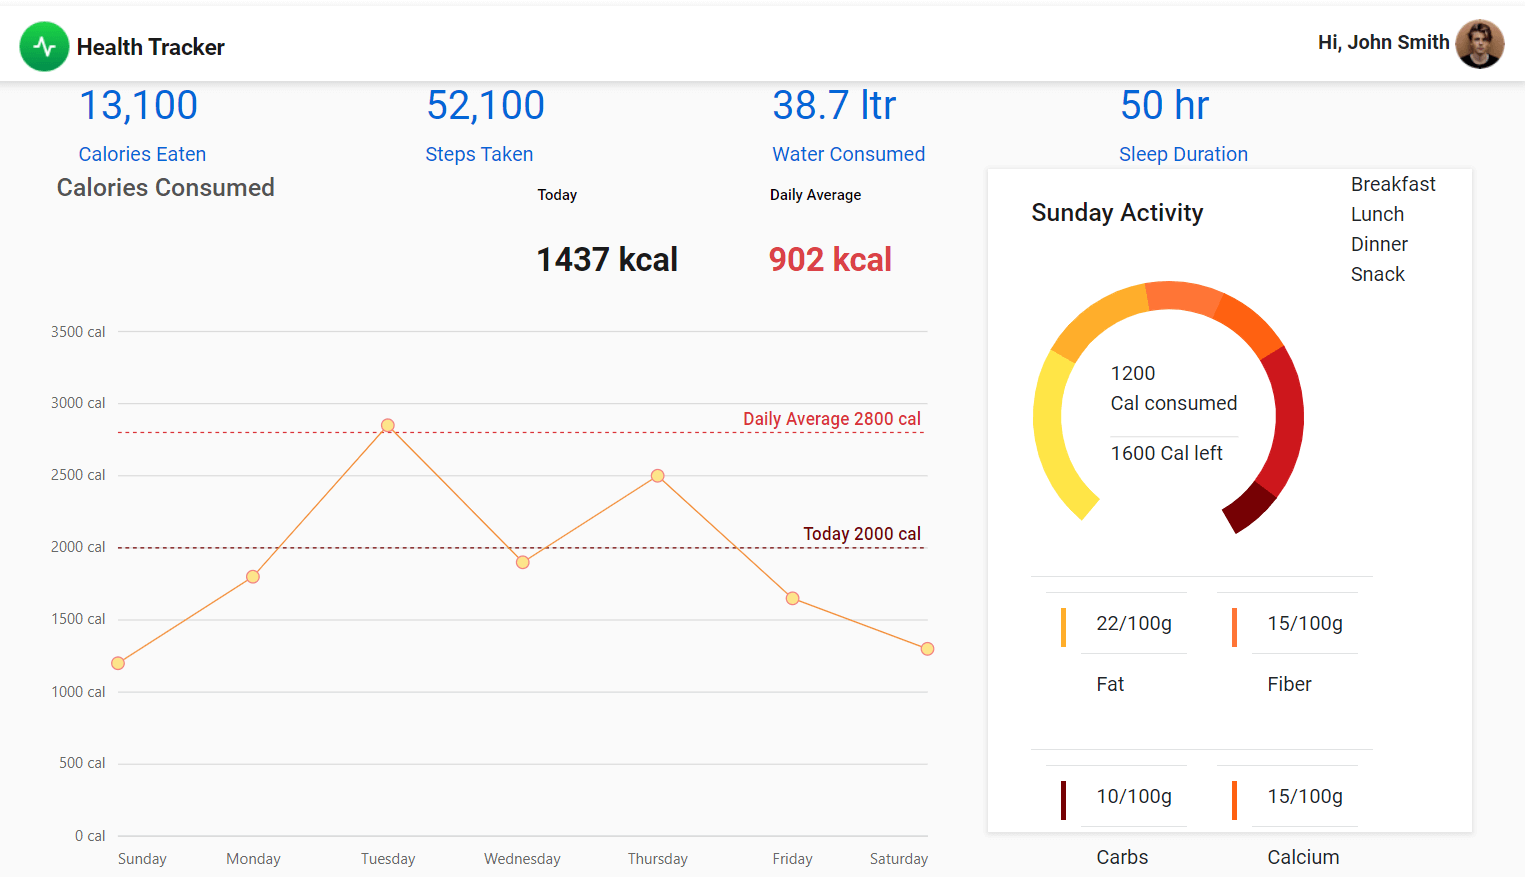Click the Daily Average 2800 cal line label
The height and width of the screenshot is (877, 1525).
point(831,419)
